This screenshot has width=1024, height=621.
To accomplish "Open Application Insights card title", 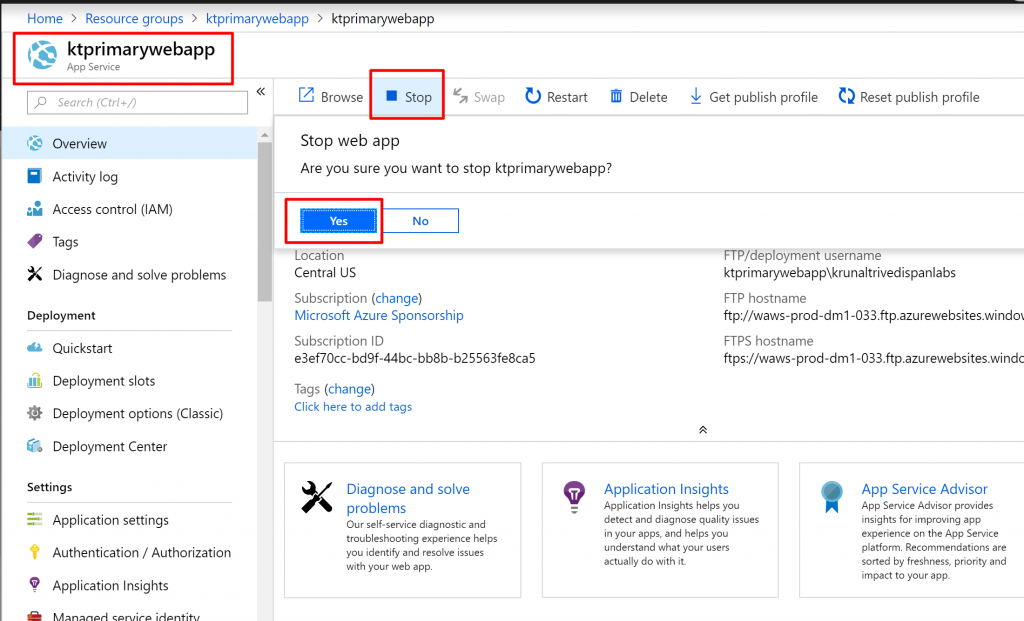I will coord(666,489).
